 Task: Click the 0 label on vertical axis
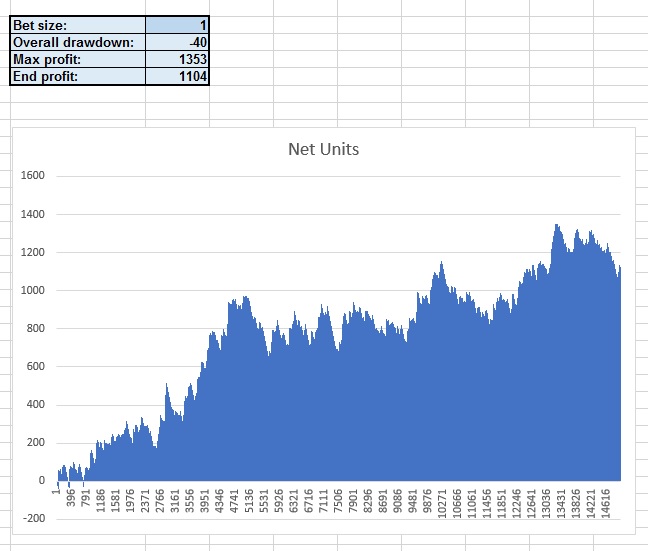41,481
